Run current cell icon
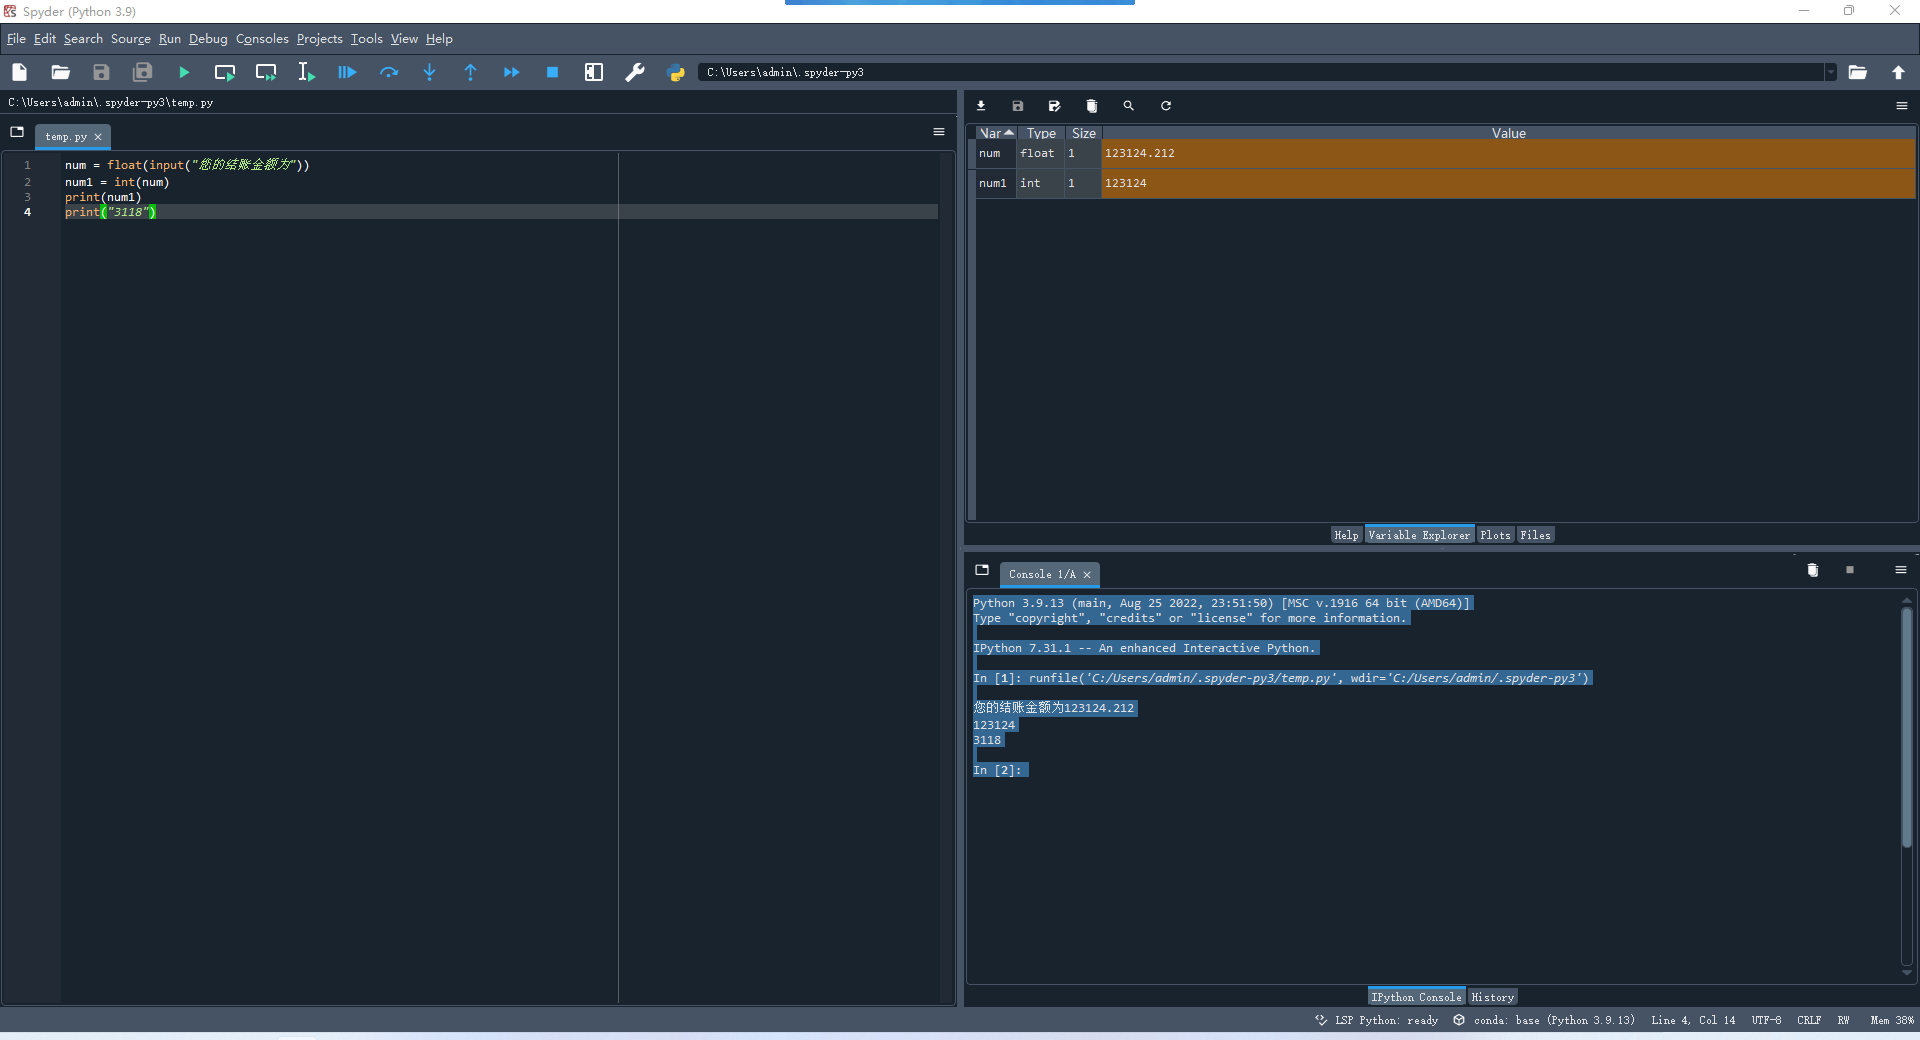The width and height of the screenshot is (1920, 1040). point(225,72)
